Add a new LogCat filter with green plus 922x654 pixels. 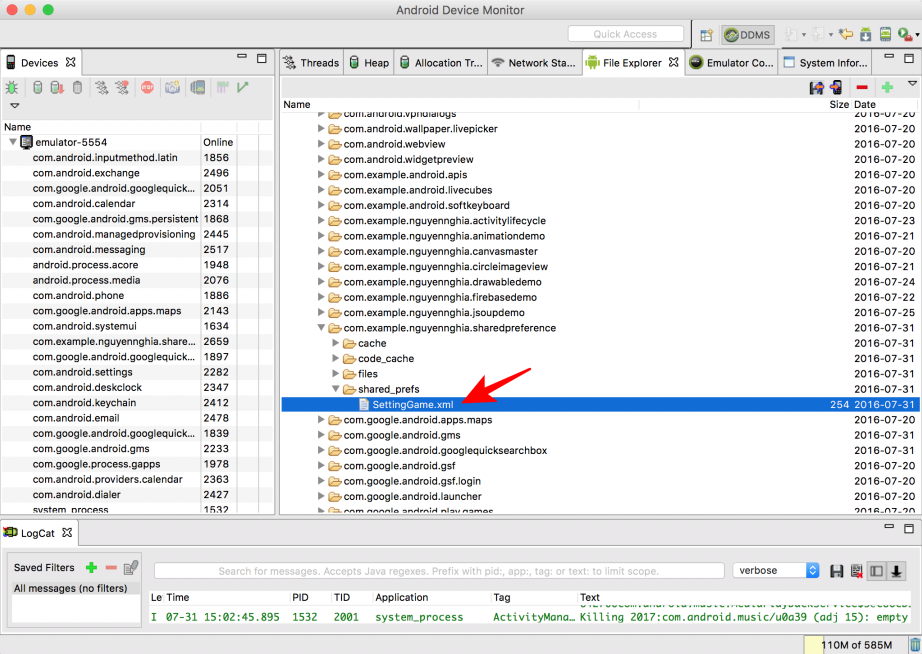(x=91, y=567)
